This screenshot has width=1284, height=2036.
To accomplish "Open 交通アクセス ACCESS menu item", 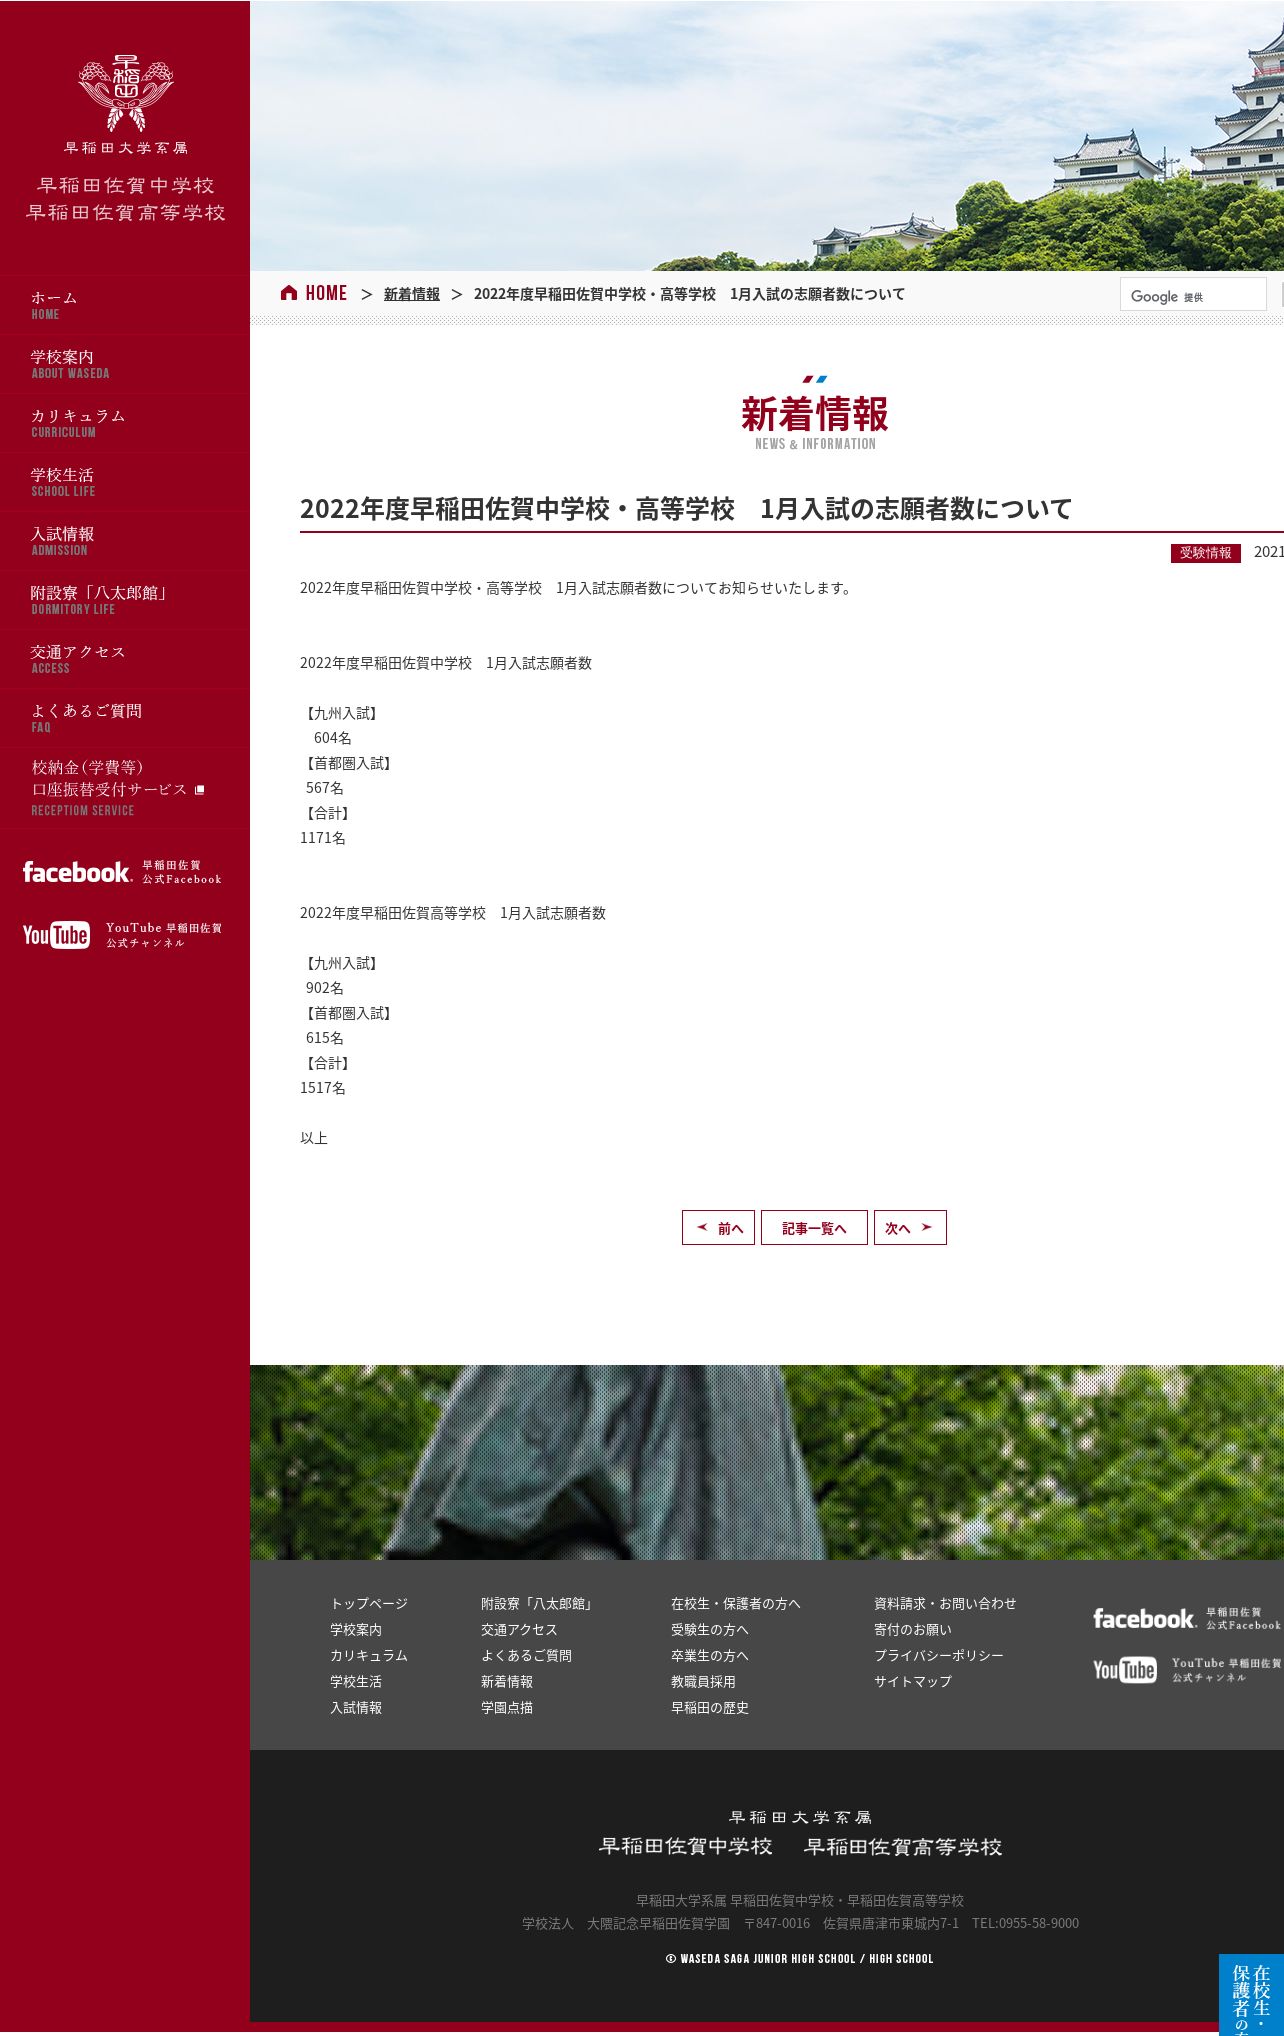I will (x=125, y=659).
